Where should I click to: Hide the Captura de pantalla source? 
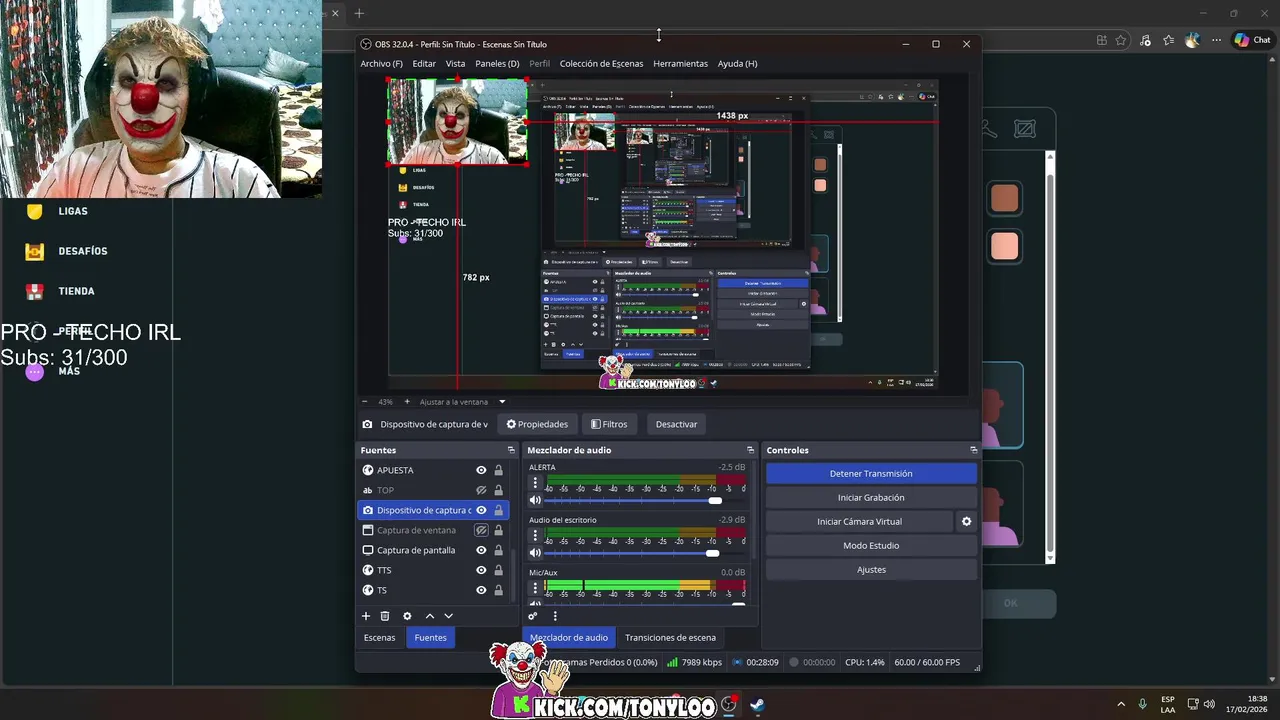click(481, 550)
